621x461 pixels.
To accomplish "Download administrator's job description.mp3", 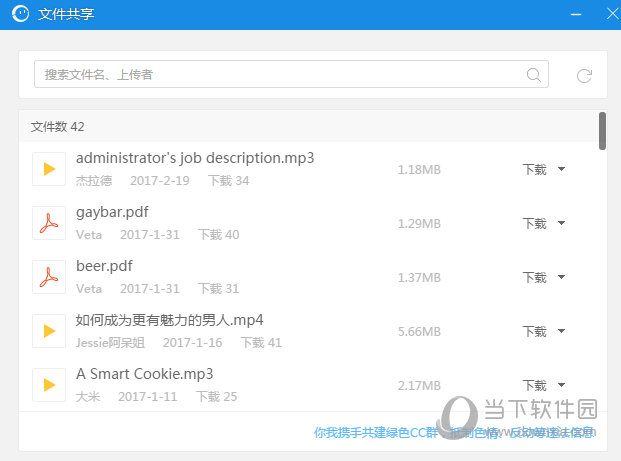I will (x=534, y=170).
